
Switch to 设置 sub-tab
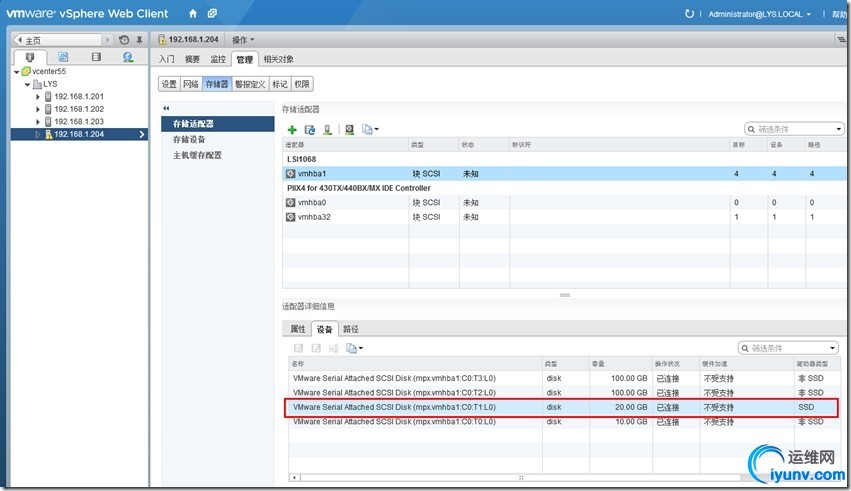click(169, 84)
